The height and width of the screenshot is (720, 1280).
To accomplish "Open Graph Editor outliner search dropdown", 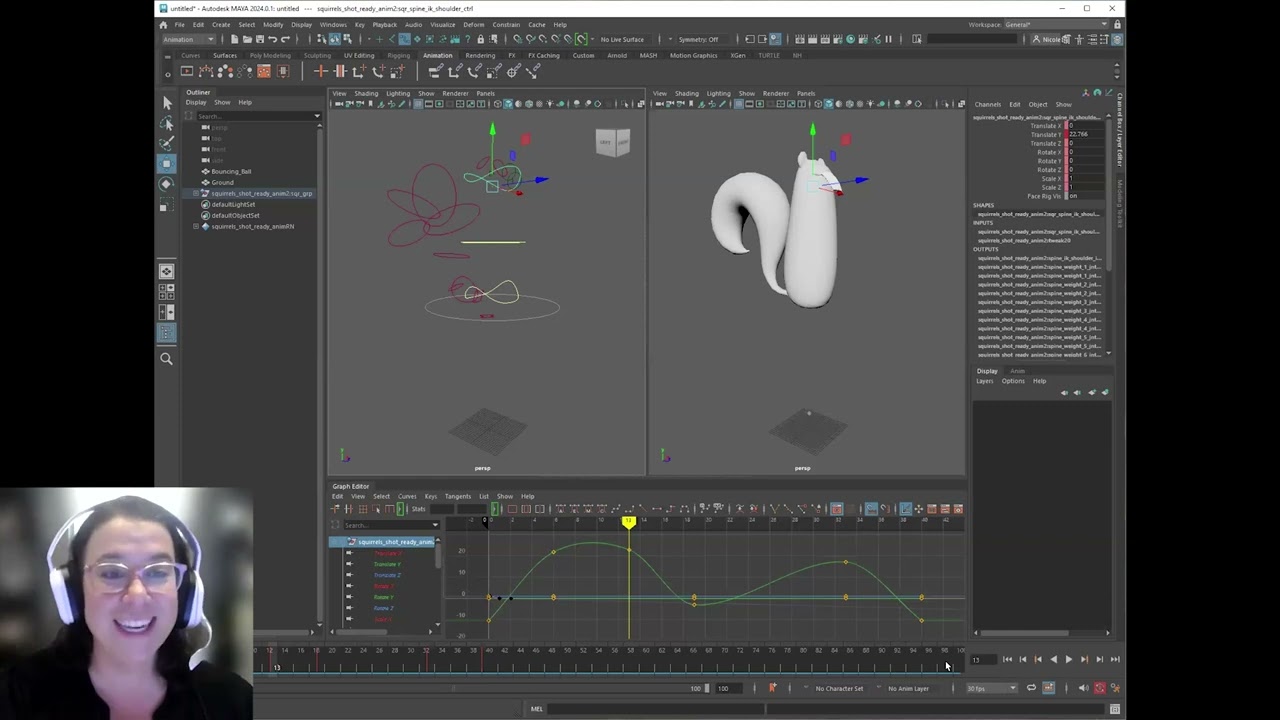I will pos(435,525).
